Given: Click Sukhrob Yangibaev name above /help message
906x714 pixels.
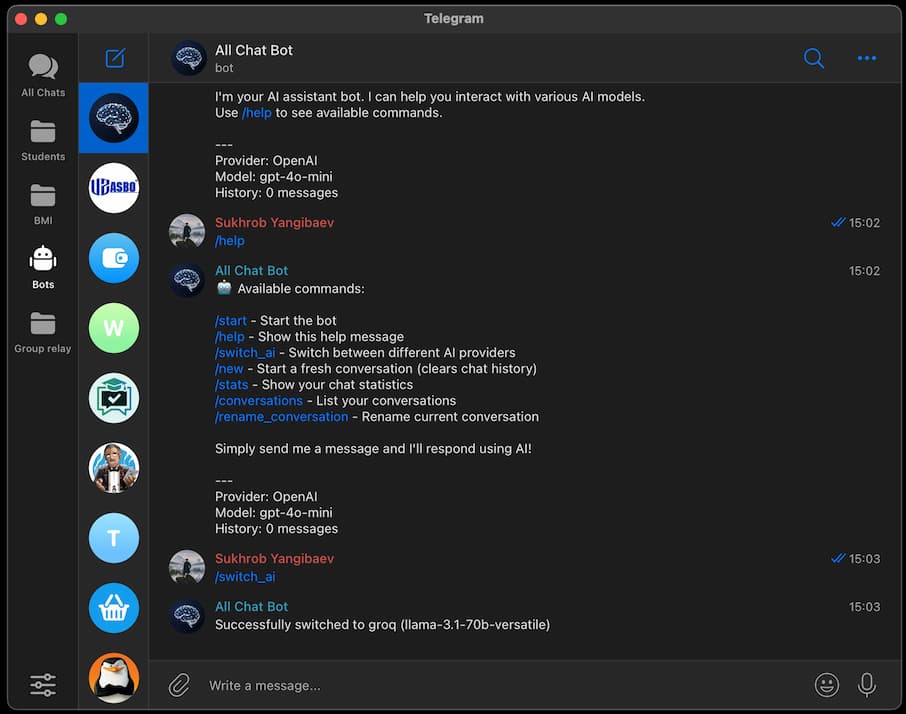Looking at the screenshot, I should (x=274, y=222).
